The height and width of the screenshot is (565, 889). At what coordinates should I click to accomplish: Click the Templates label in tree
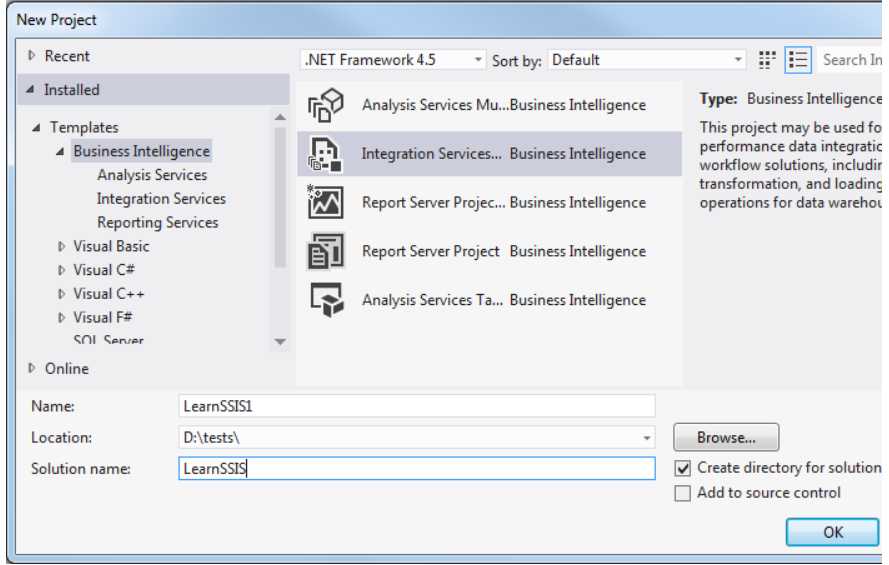point(84,128)
